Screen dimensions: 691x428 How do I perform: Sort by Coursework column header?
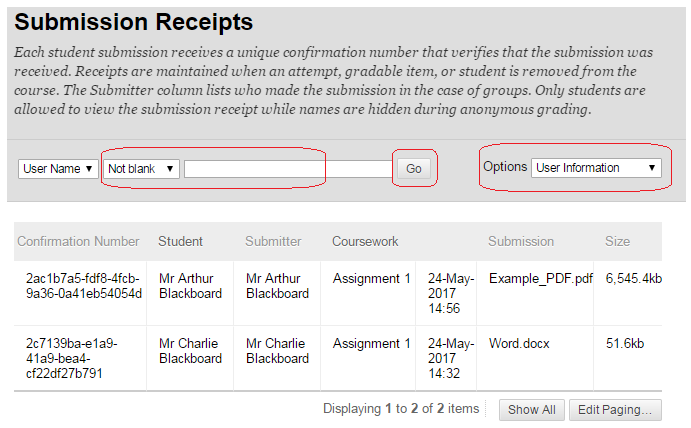[365, 241]
